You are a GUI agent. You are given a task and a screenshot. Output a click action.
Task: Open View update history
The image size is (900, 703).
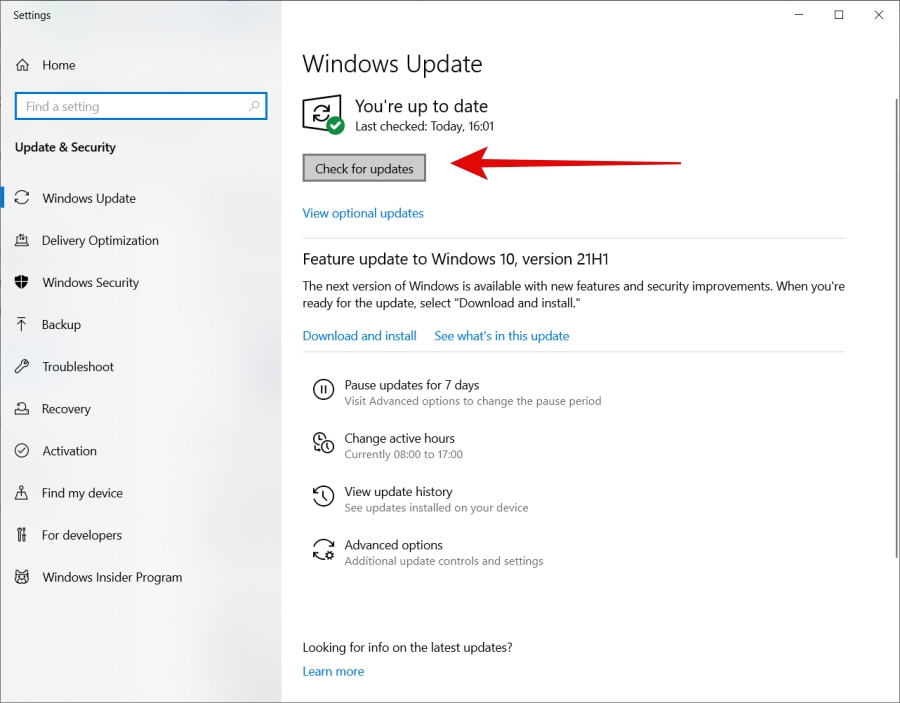(x=398, y=492)
